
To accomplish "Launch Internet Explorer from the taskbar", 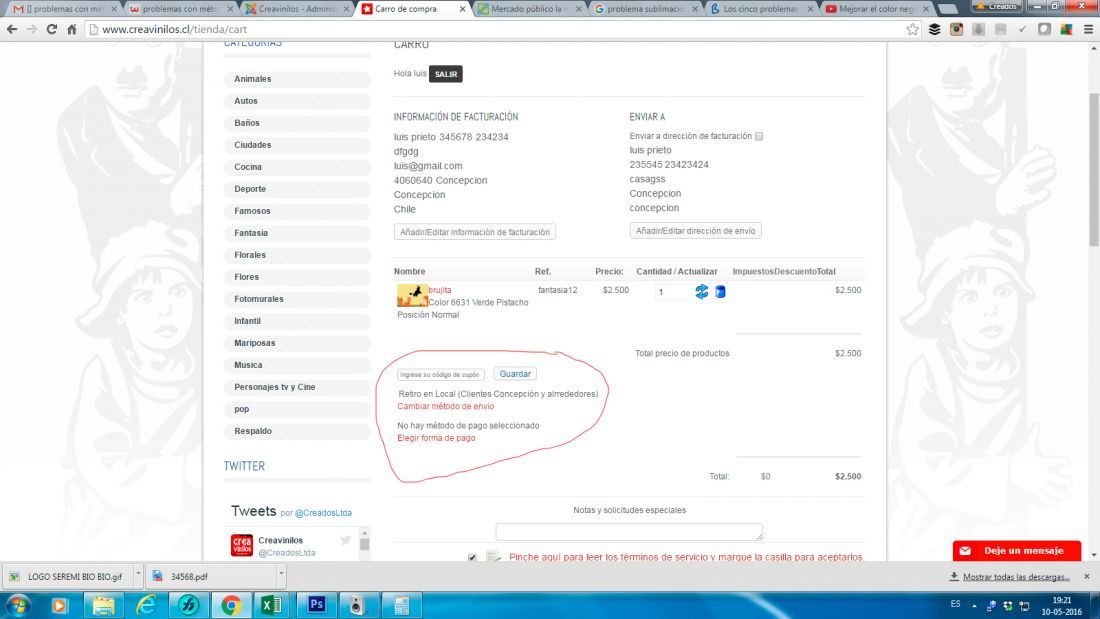I will [146, 605].
